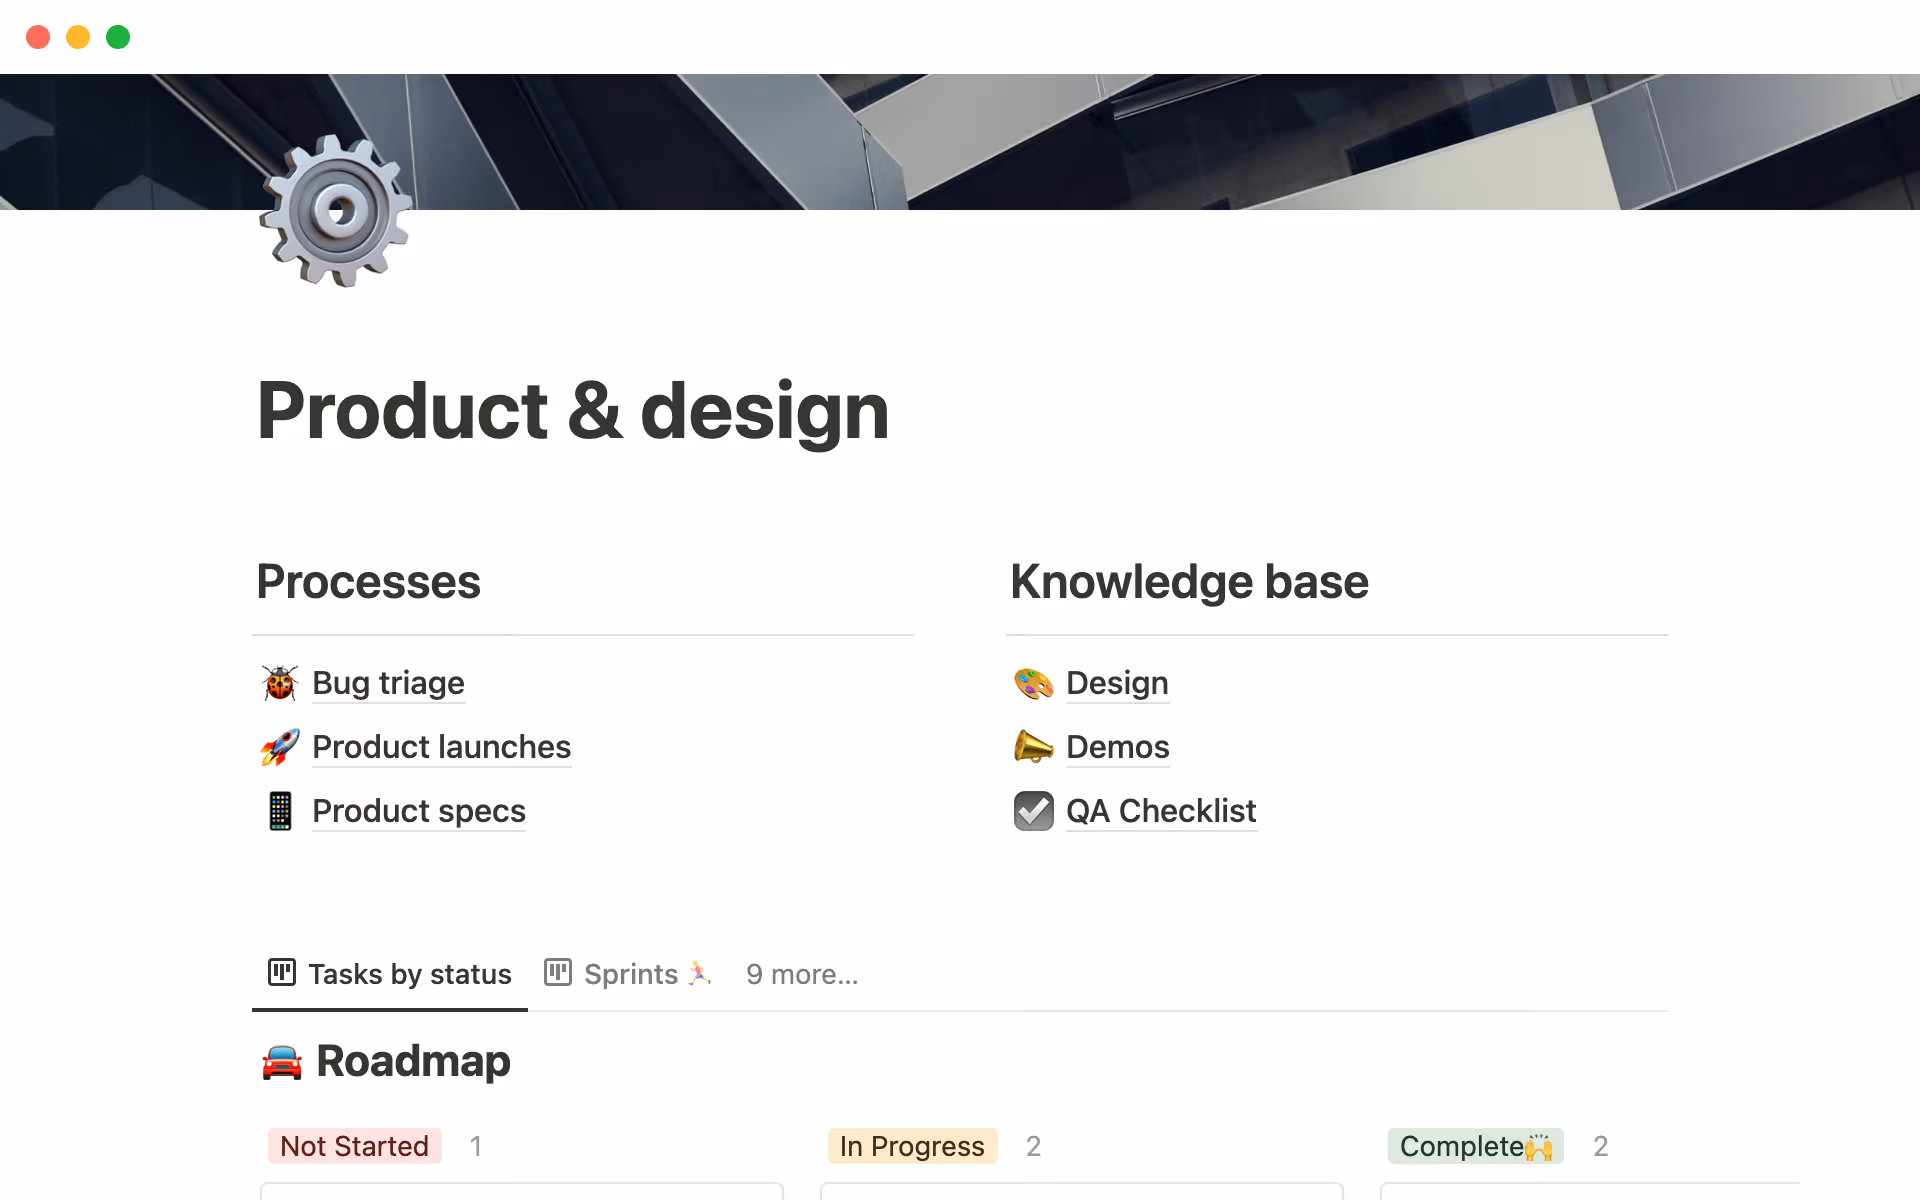Image resolution: width=1920 pixels, height=1200 pixels.
Task: Expand the 9 more views dropdown
Action: click(x=801, y=974)
